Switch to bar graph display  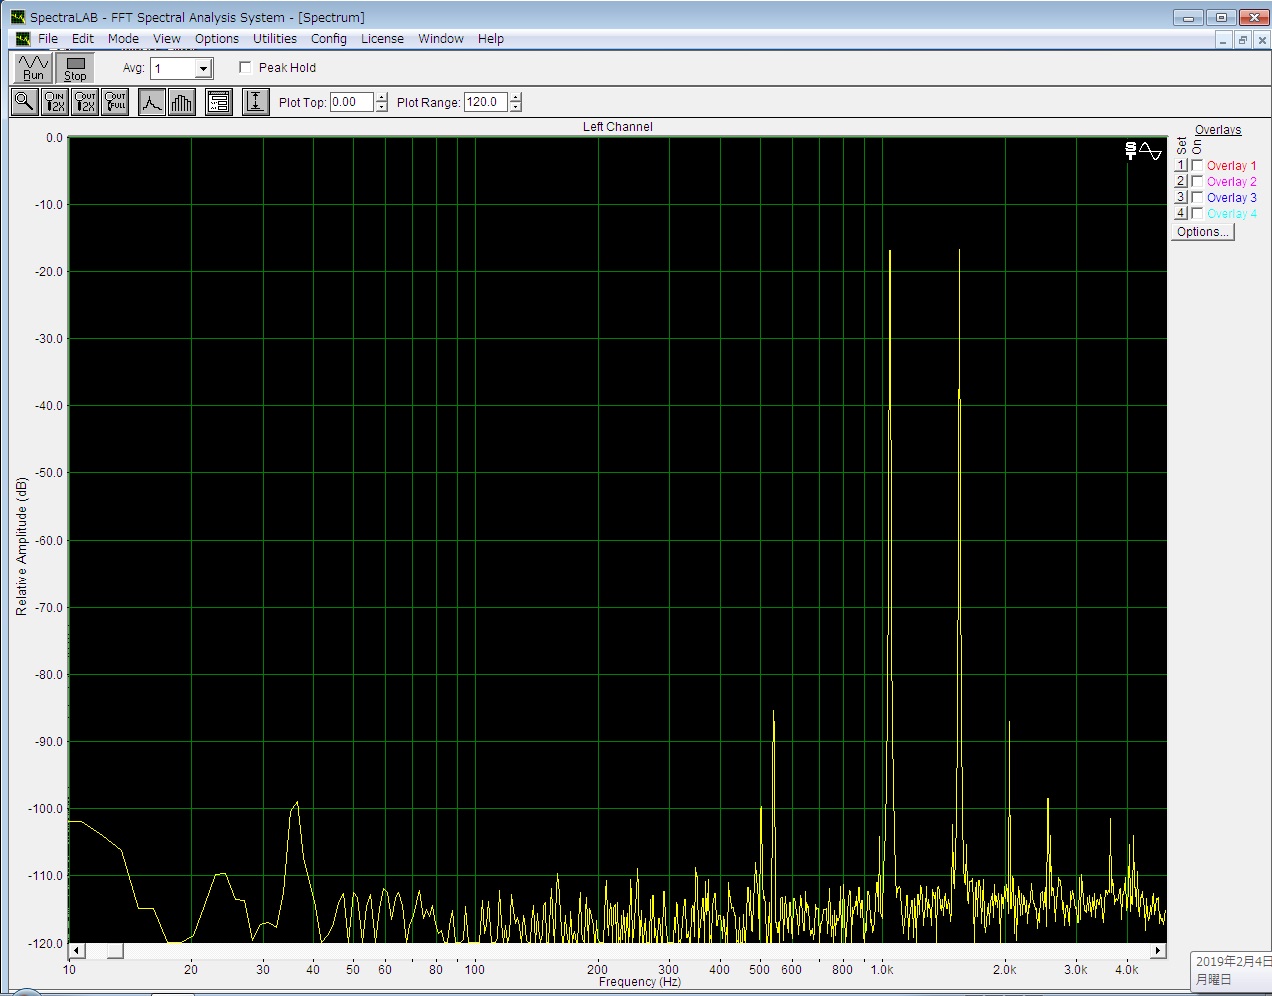pyautogui.click(x=182, y=102)
